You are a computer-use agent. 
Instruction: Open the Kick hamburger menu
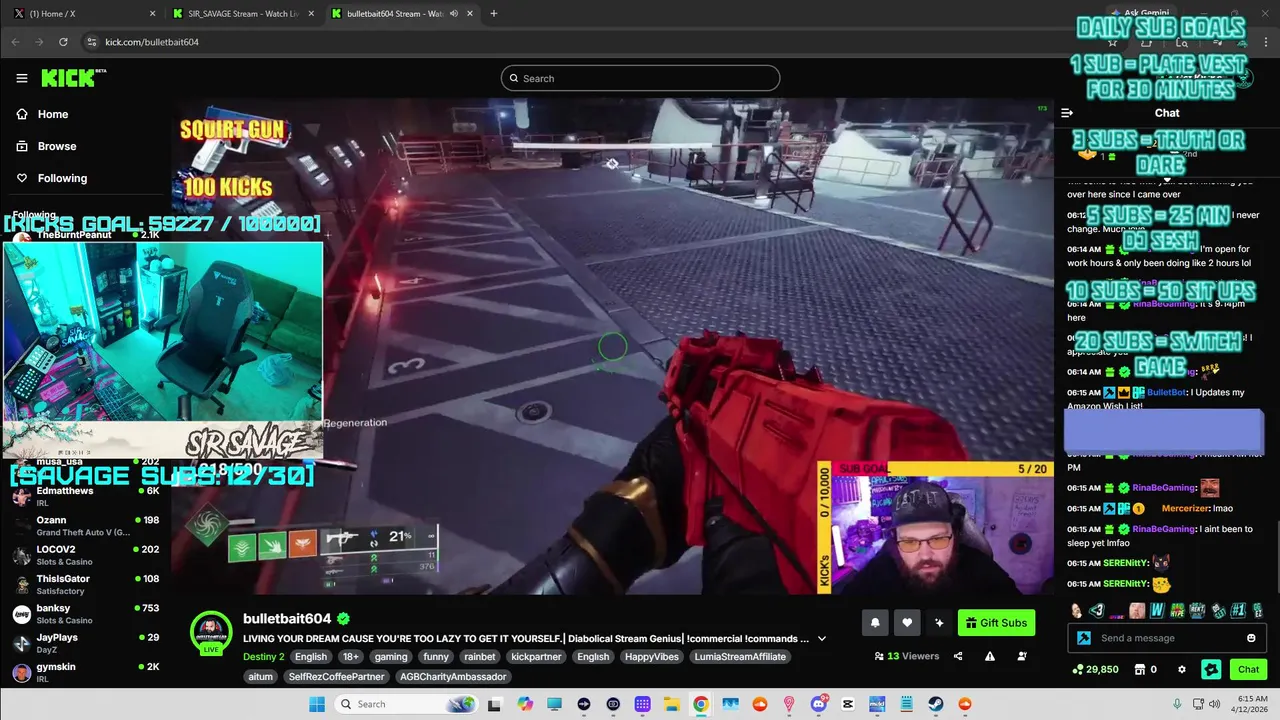coord(22,78)
